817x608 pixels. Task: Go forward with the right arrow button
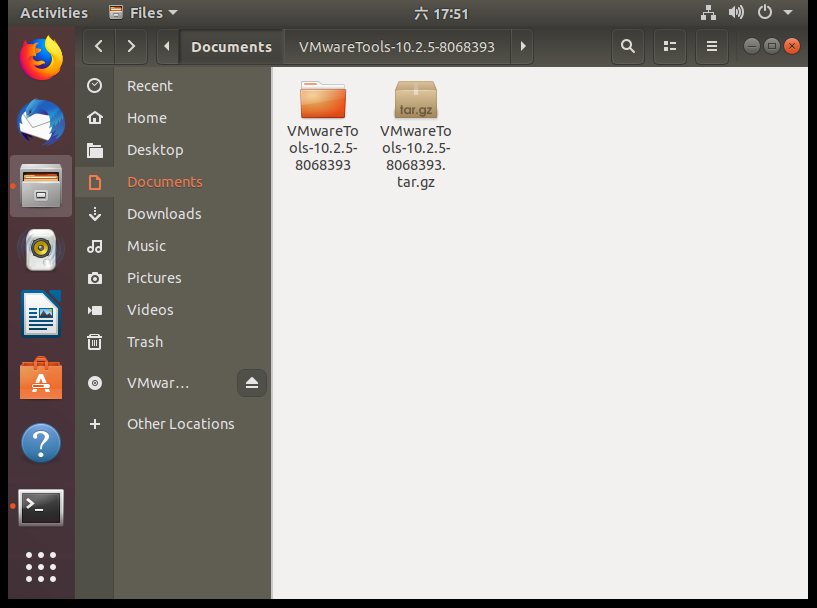pos(131,46)
